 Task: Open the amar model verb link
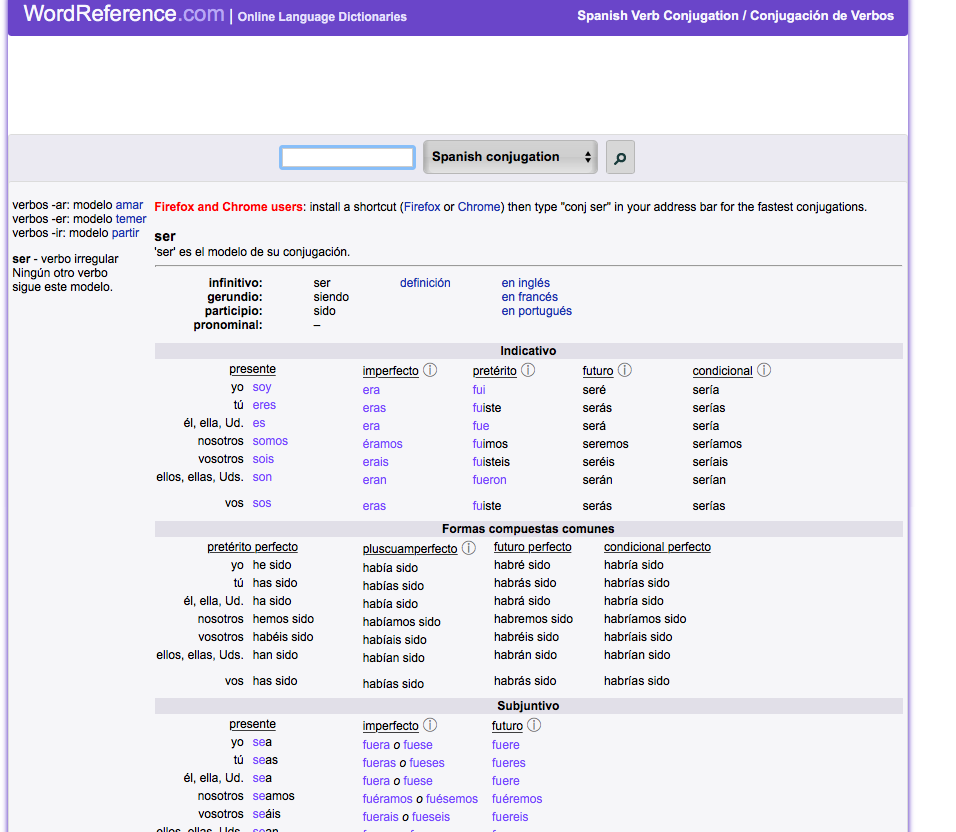[x=129, y=205]
